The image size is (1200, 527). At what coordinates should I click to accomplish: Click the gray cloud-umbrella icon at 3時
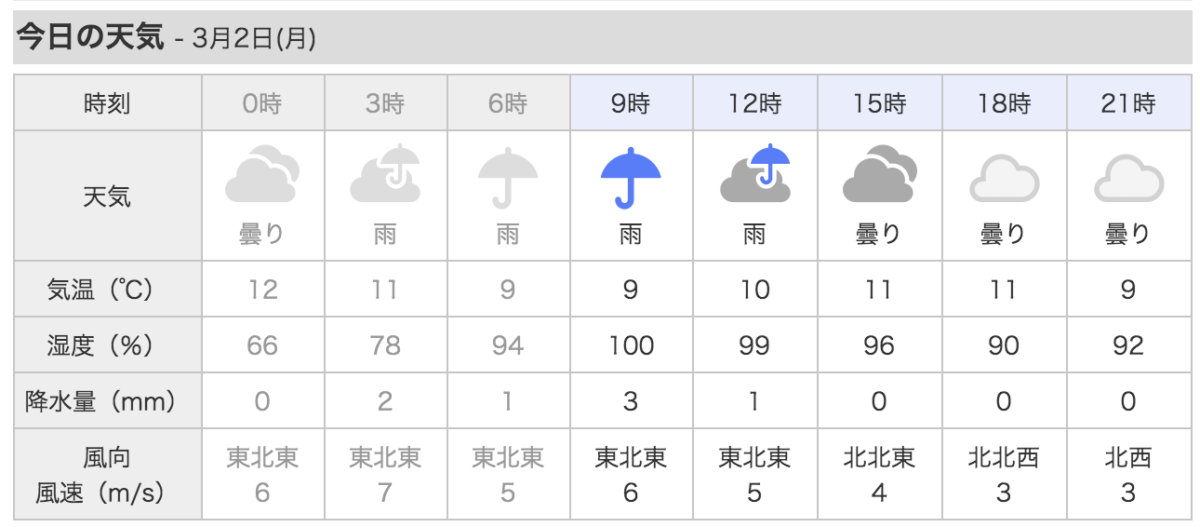click(x=385, y=173)
